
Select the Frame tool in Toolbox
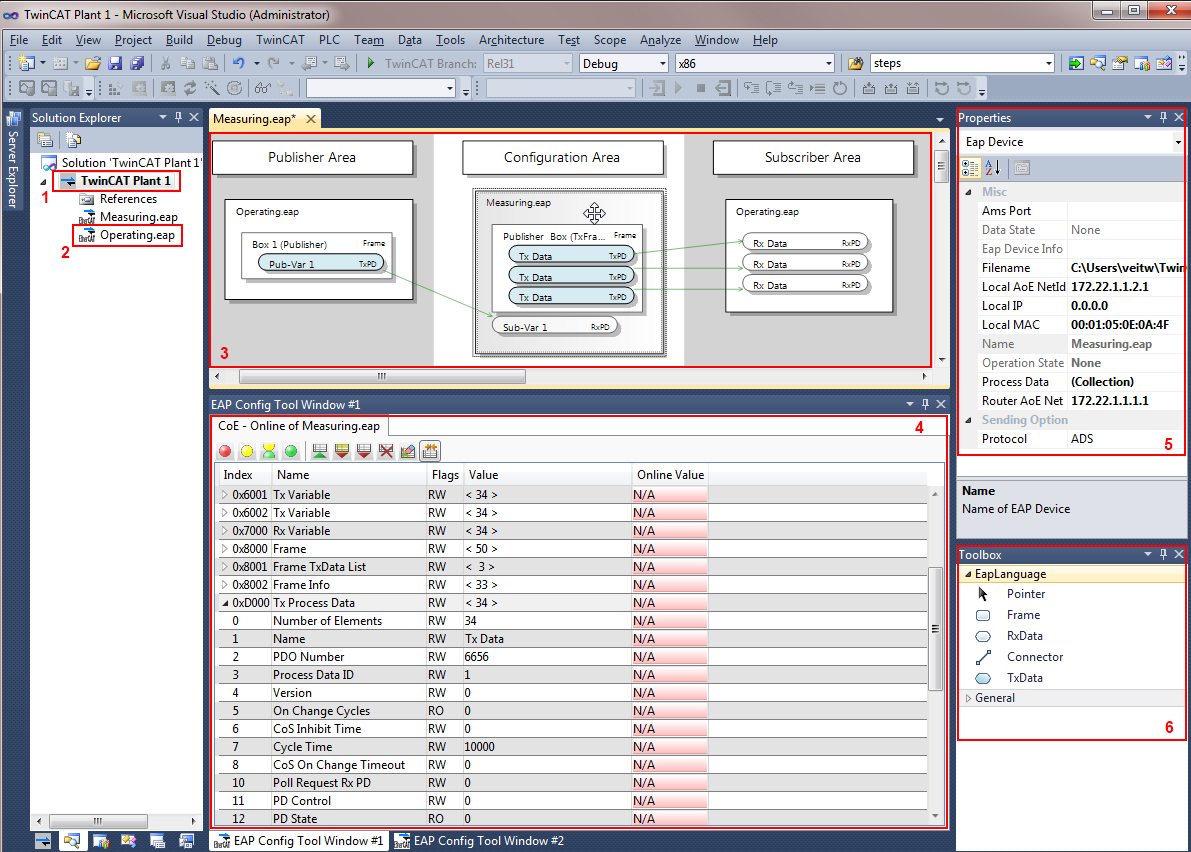(x=1023, y=615)
